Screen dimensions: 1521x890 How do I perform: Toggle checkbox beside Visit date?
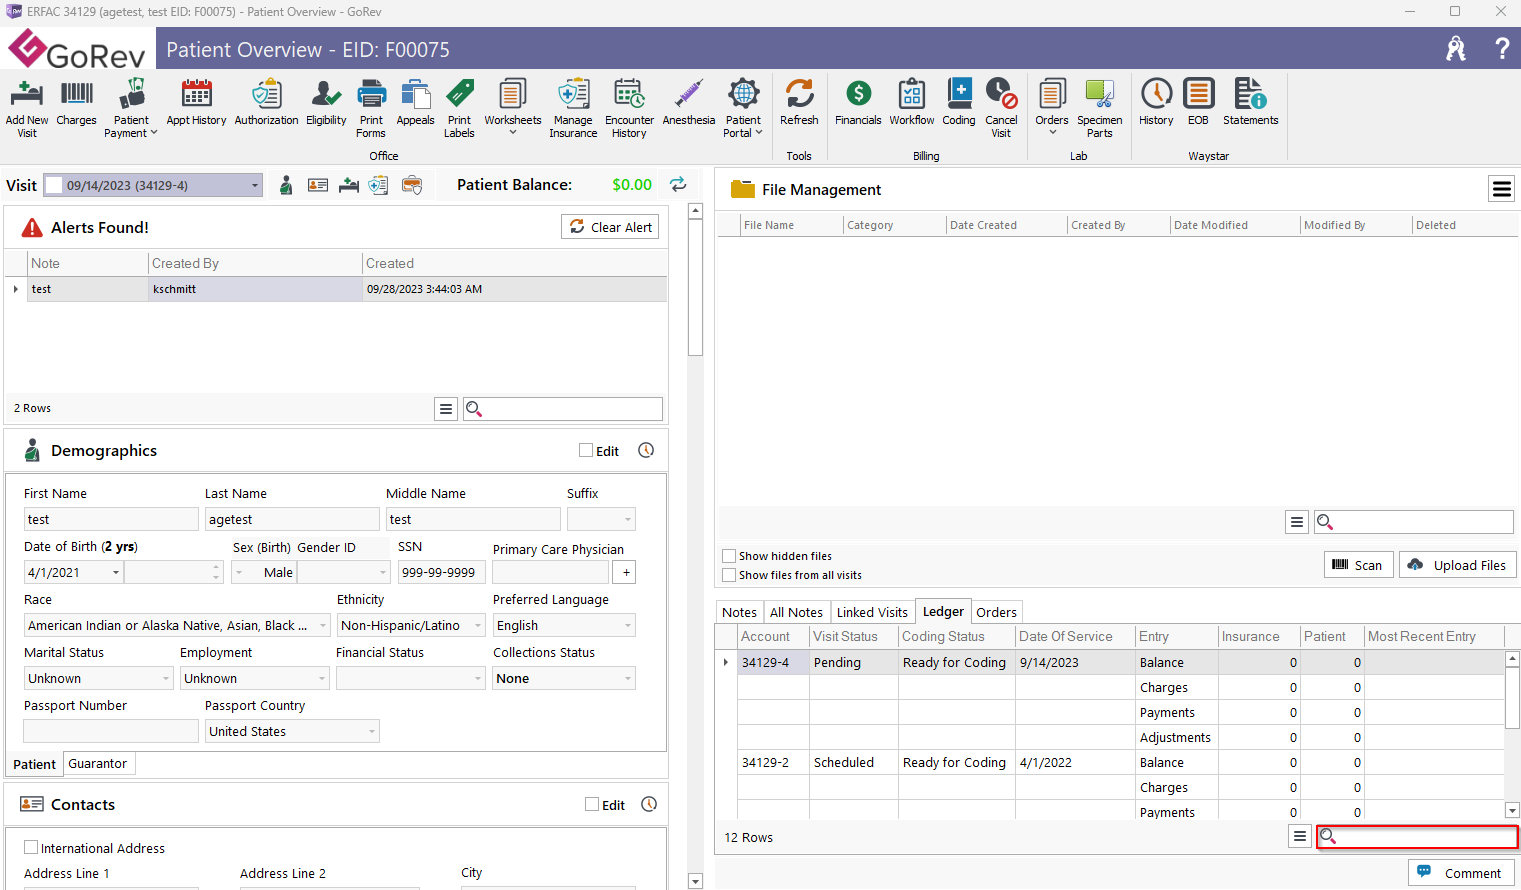point(54,185)
